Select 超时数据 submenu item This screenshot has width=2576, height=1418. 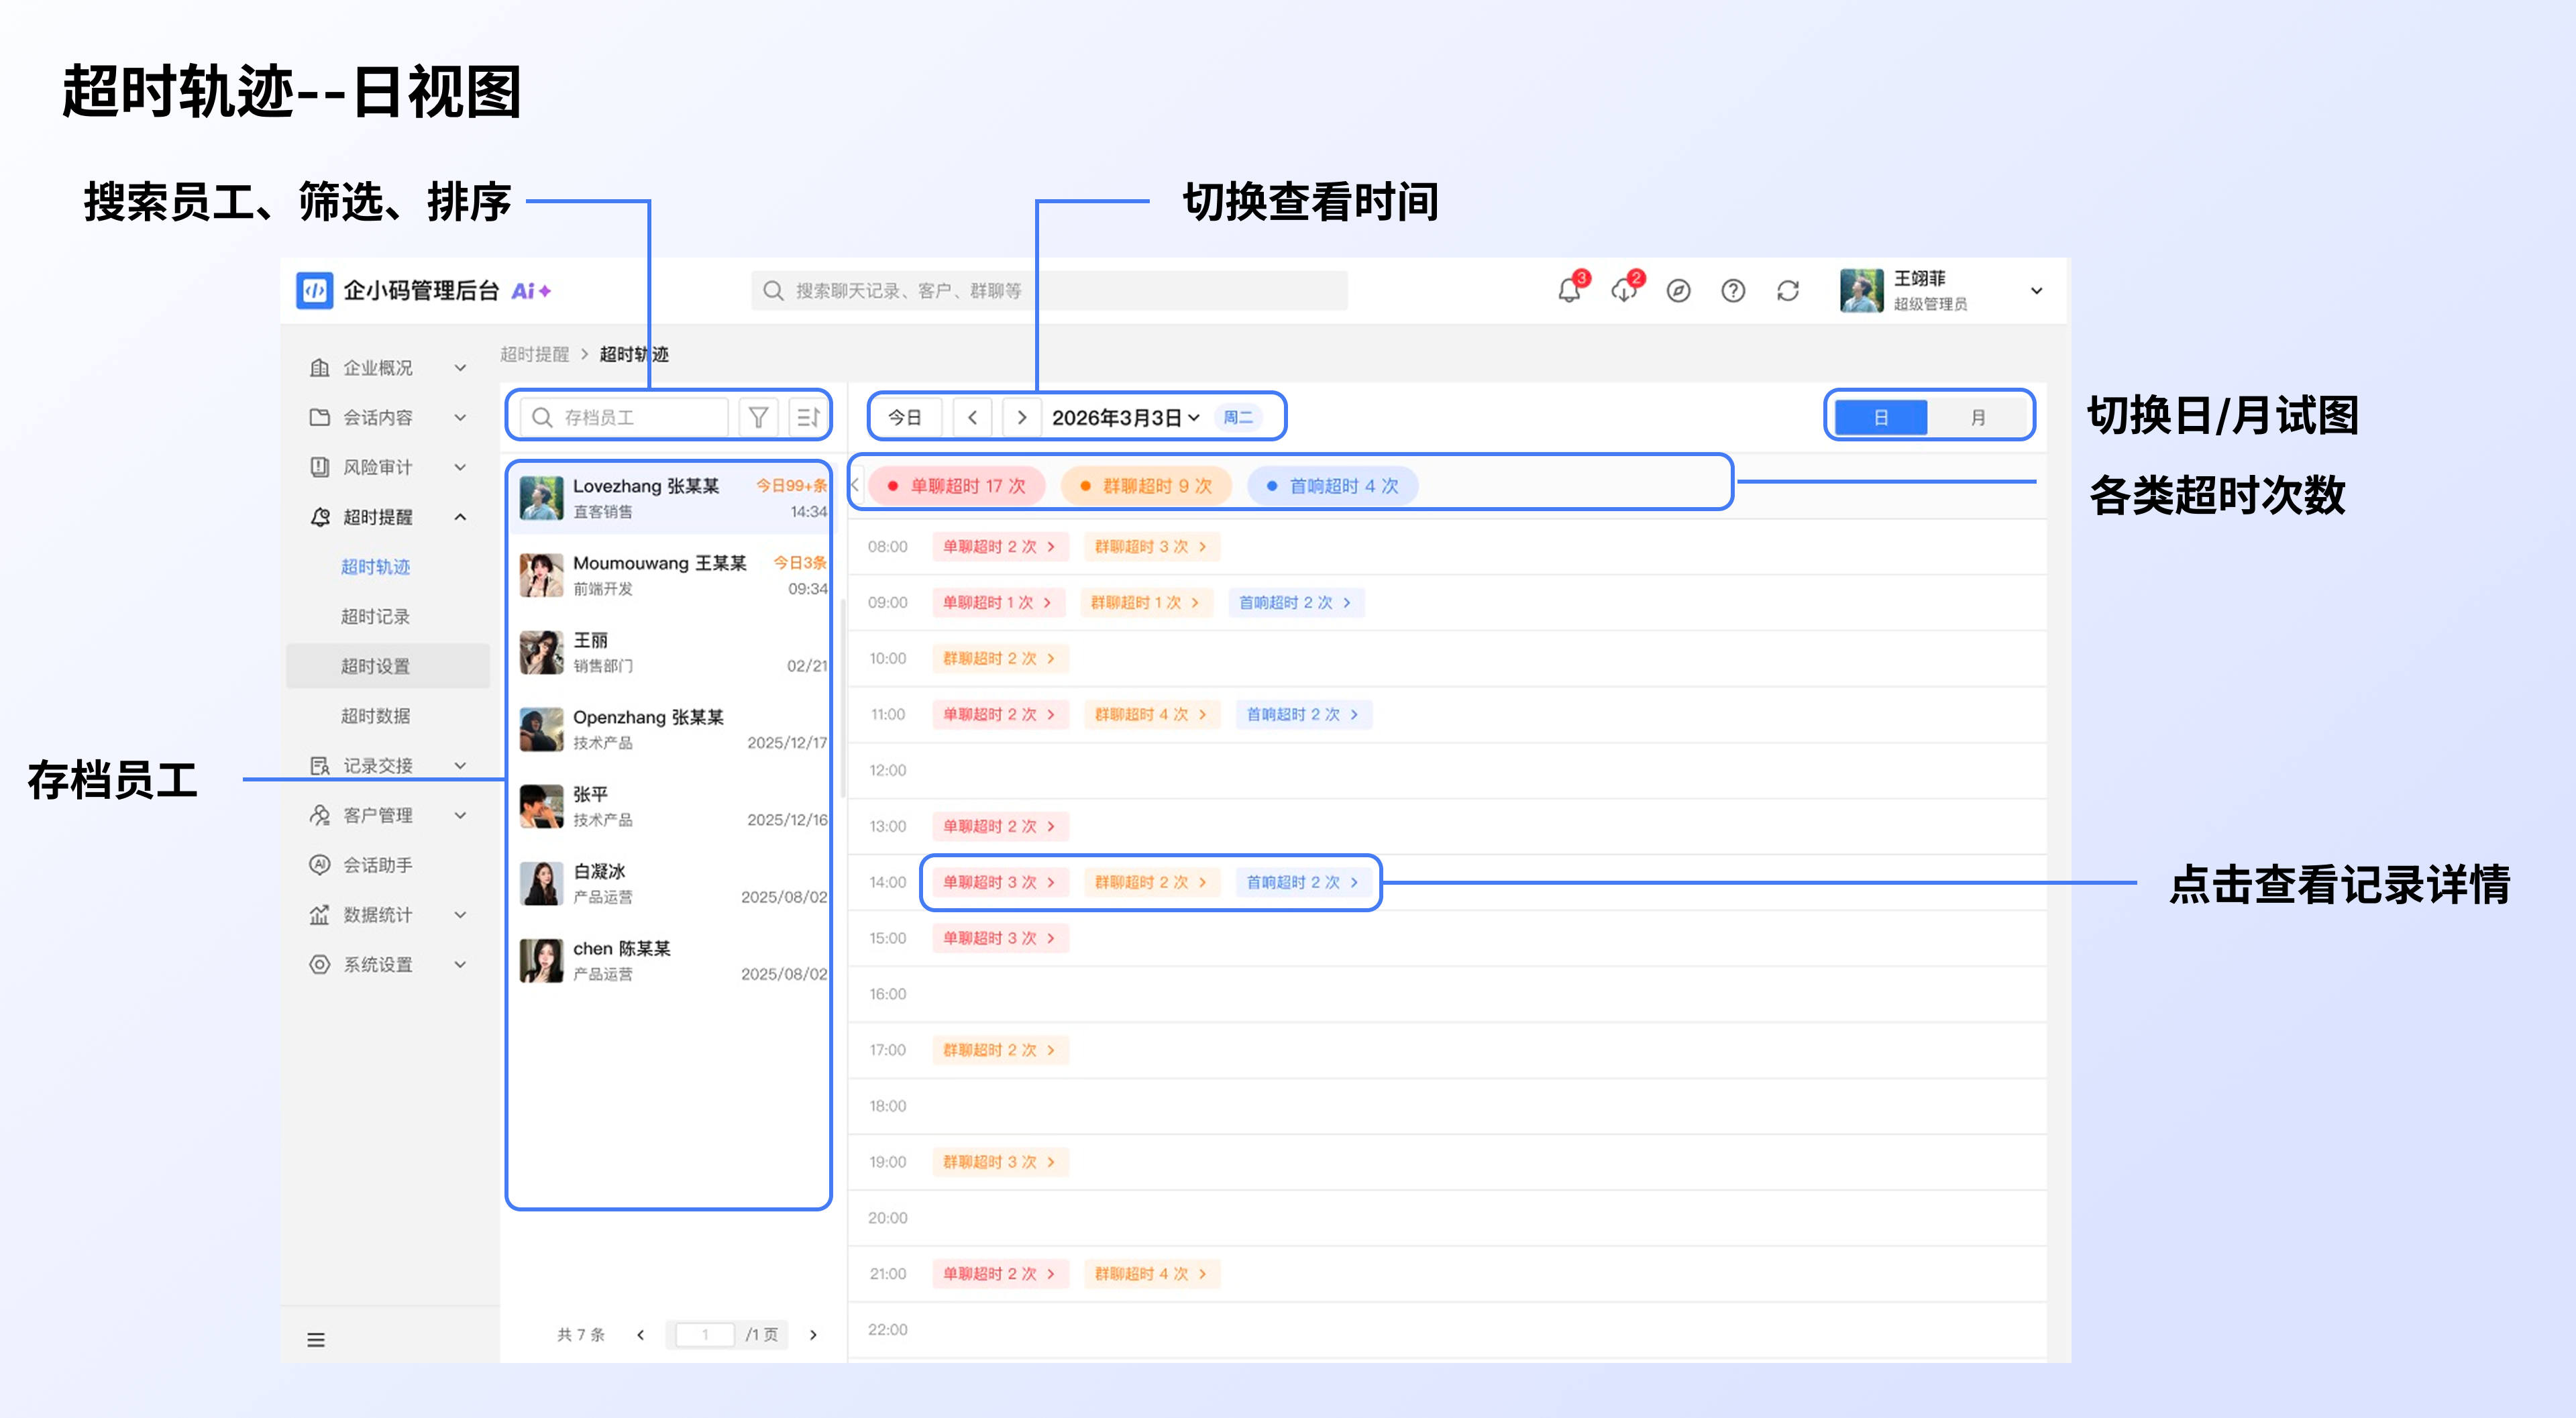point(375,716)
